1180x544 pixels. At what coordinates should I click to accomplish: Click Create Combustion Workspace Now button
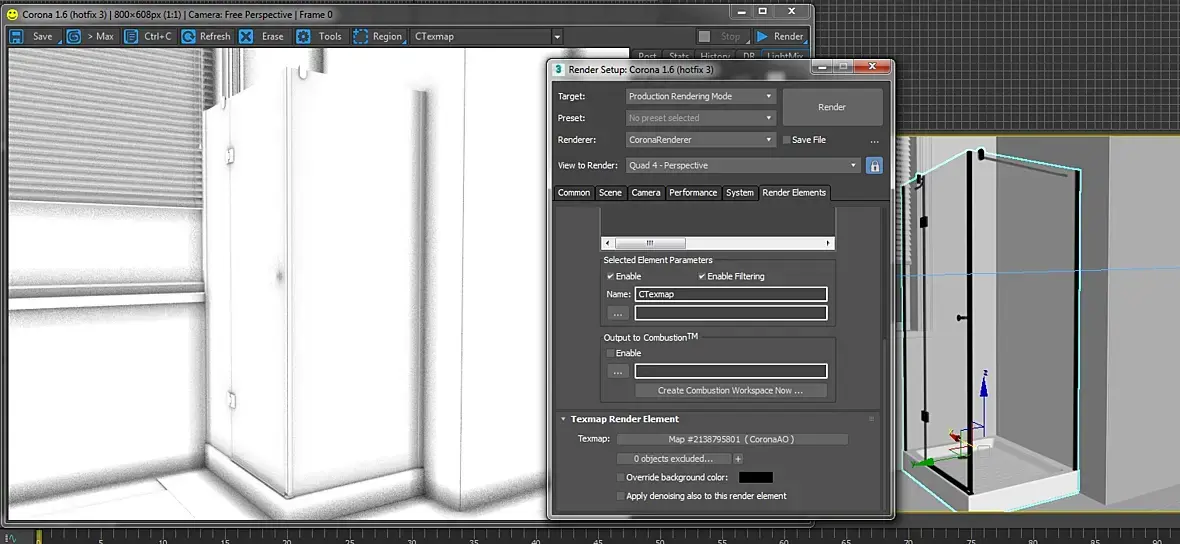(731, 391)
